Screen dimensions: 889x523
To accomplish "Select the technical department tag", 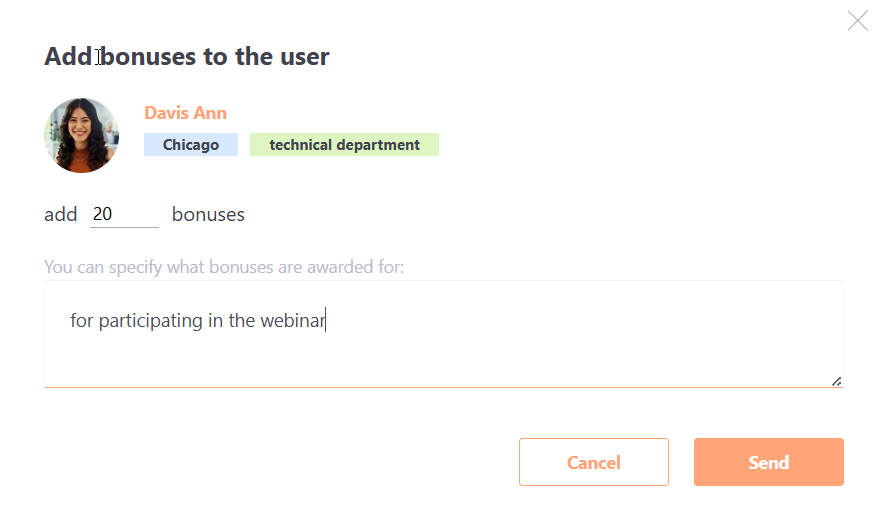I will click(344, 145).
